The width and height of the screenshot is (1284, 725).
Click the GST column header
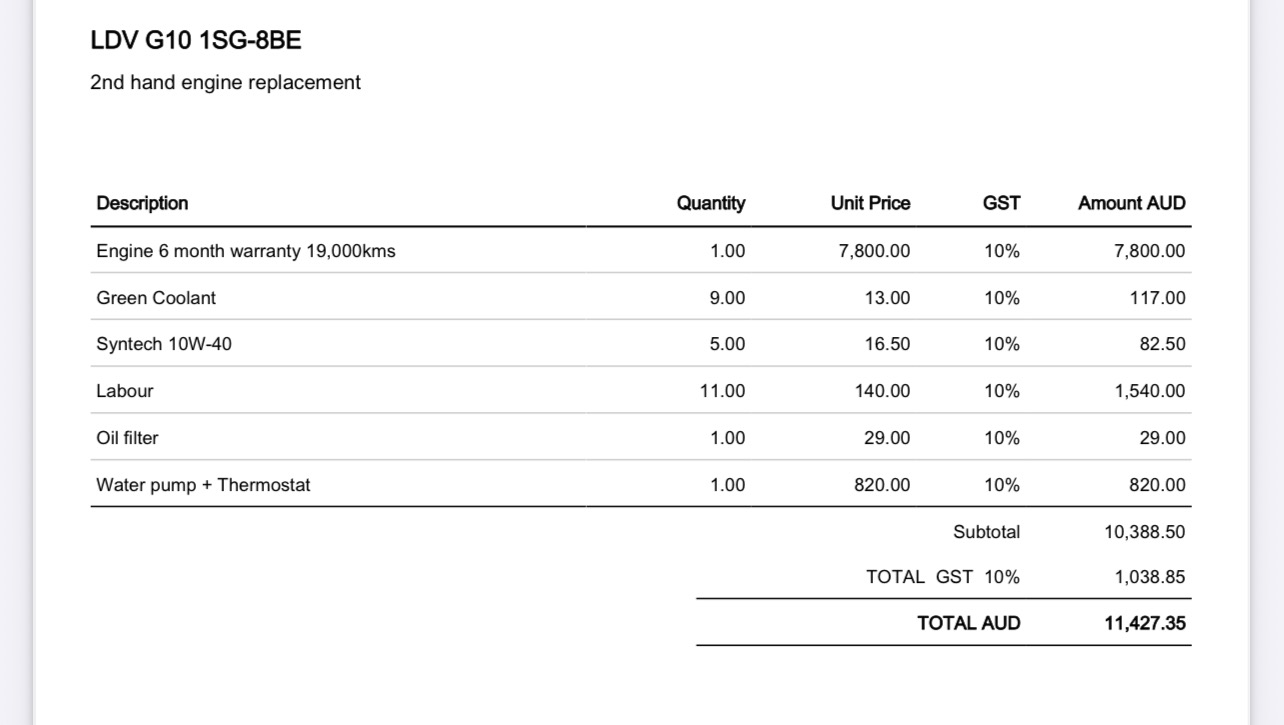click(x=1001, y=203)
